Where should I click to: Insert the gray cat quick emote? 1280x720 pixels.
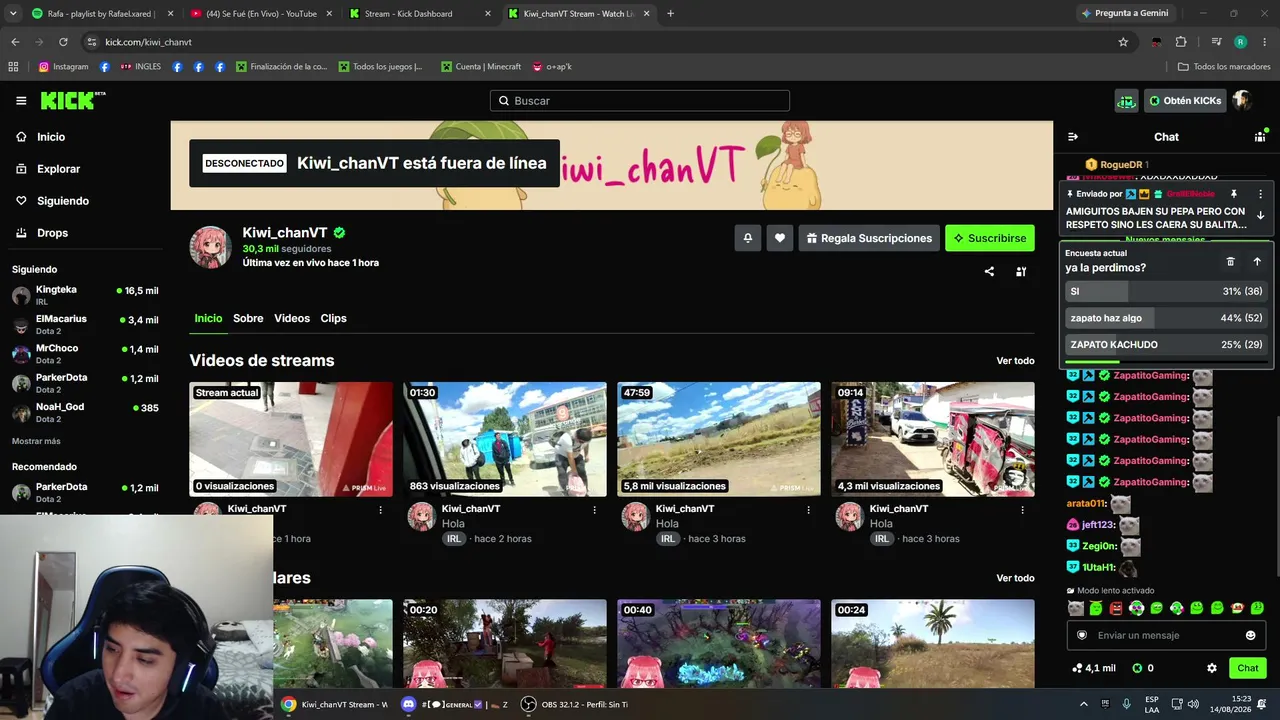(x=1076, y=608)
